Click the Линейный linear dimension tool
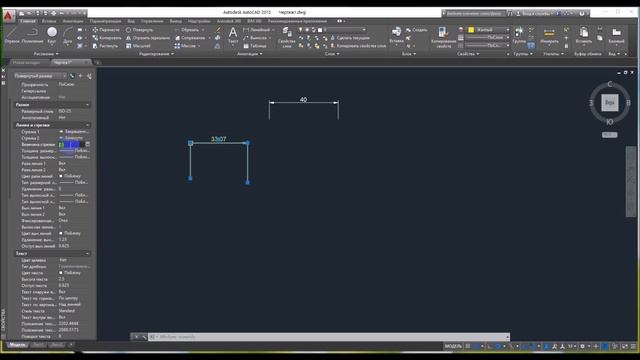 [x=257, y=30]
